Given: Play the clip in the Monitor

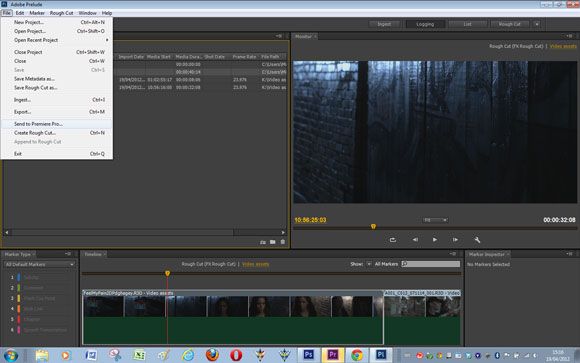Looking at the screenshot, I should 435,240.
